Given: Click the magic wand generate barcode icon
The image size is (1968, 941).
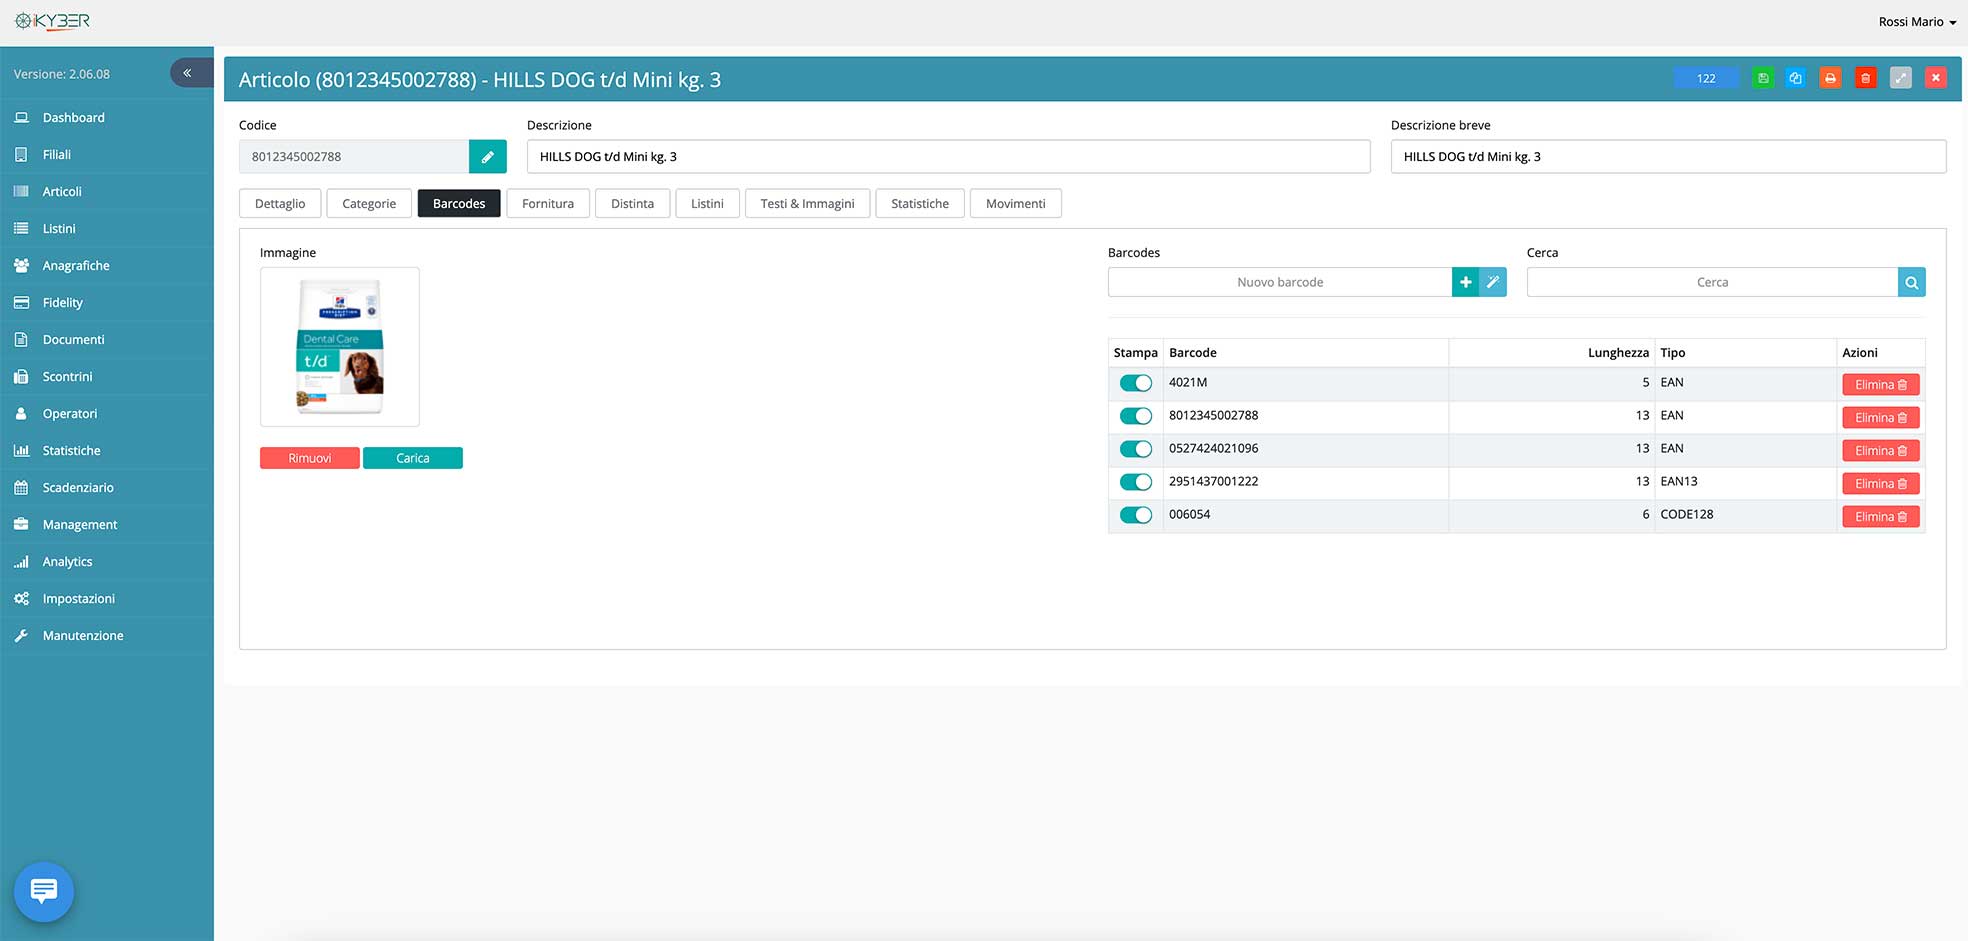Looking at the screenshot, I should pos(1493,282).
